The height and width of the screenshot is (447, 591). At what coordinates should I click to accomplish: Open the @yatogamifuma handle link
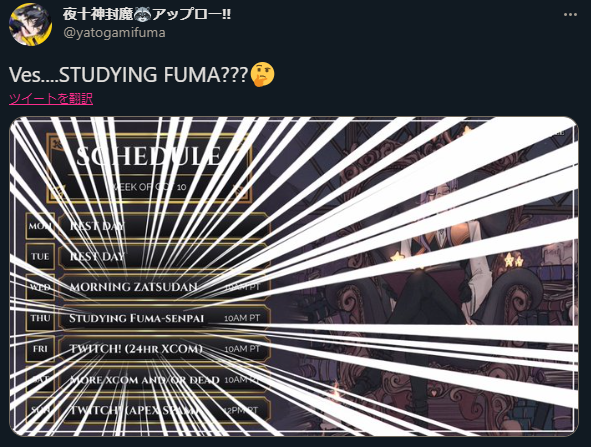[x=115, y=33]
